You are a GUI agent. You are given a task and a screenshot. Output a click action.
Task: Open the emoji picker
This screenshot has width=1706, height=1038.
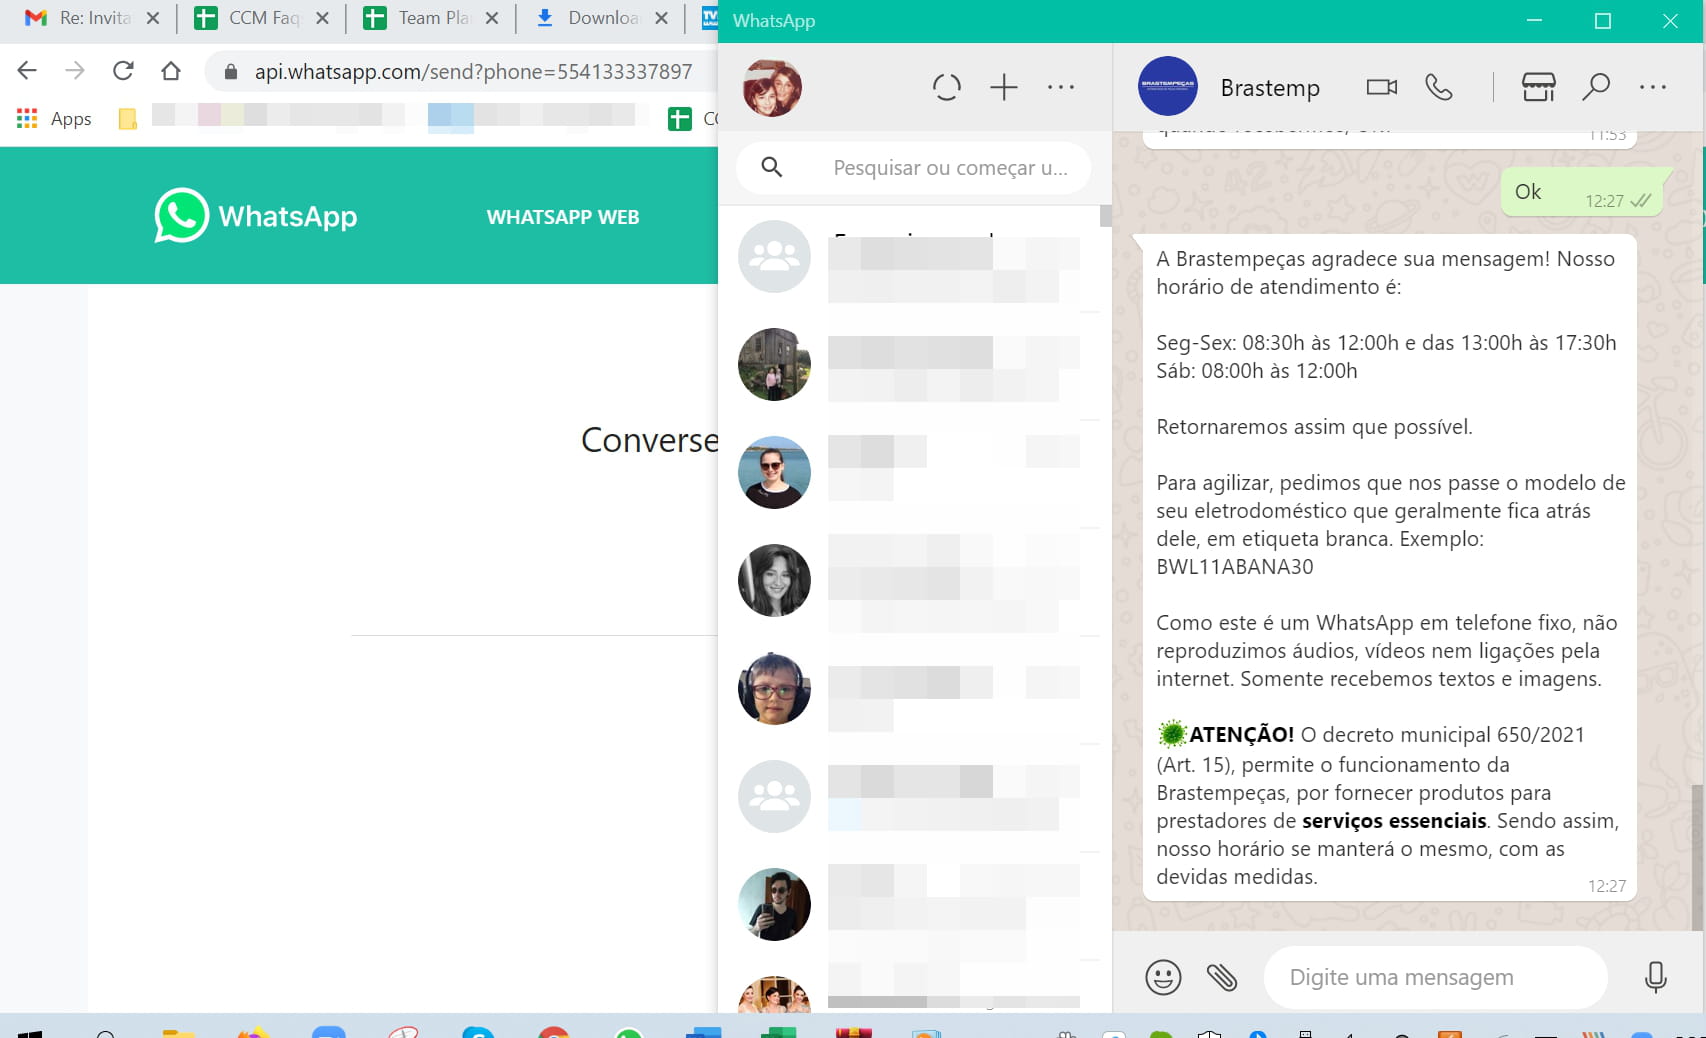click(x=1163, y=977)
